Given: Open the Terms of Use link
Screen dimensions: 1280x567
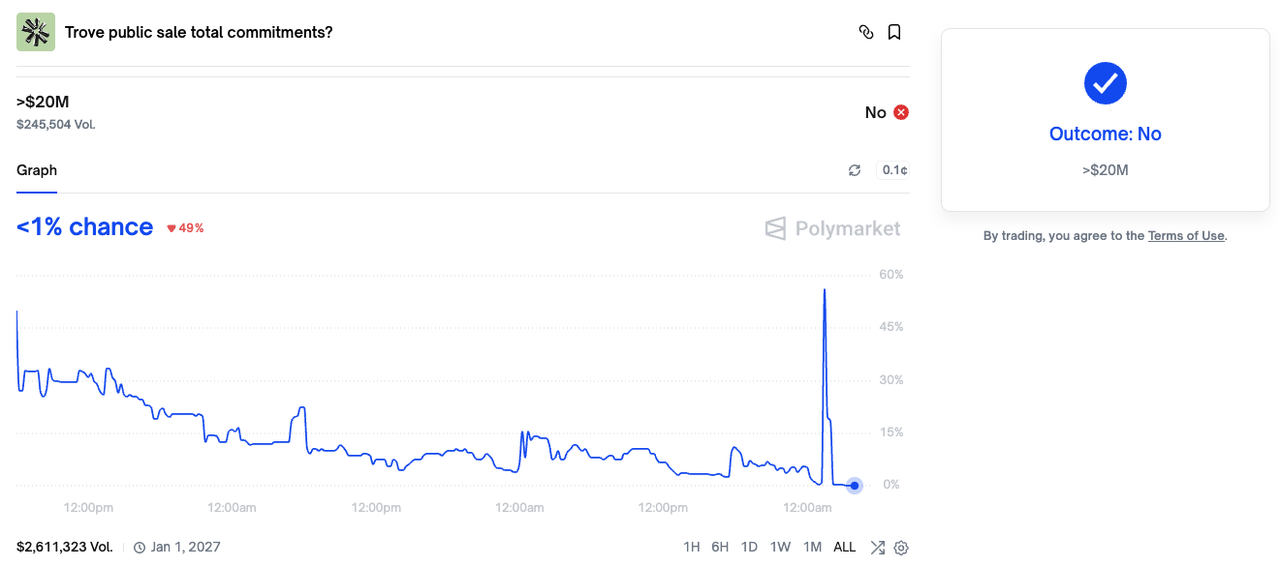Looking at the screenshot, I should pyautogui.click(x=1185, y=236).
